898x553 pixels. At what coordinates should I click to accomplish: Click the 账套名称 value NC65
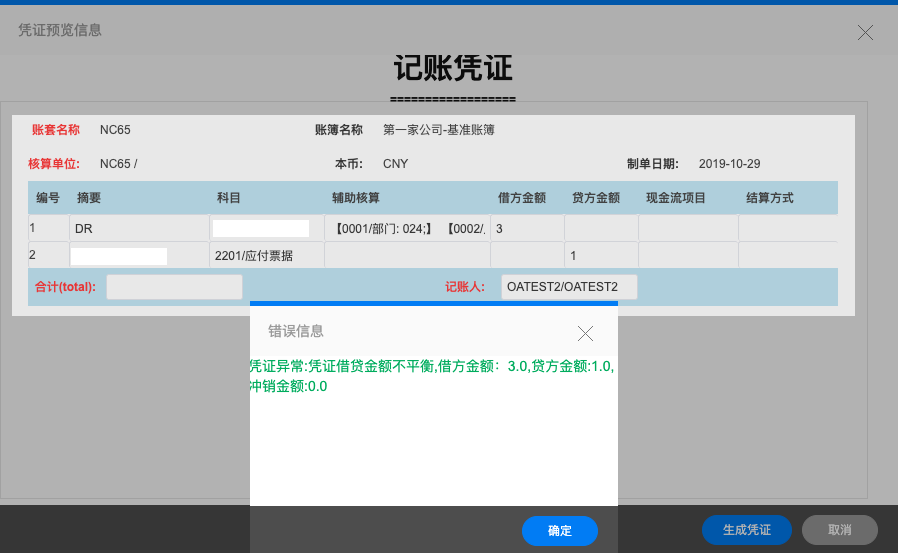[x=115, y=130]
